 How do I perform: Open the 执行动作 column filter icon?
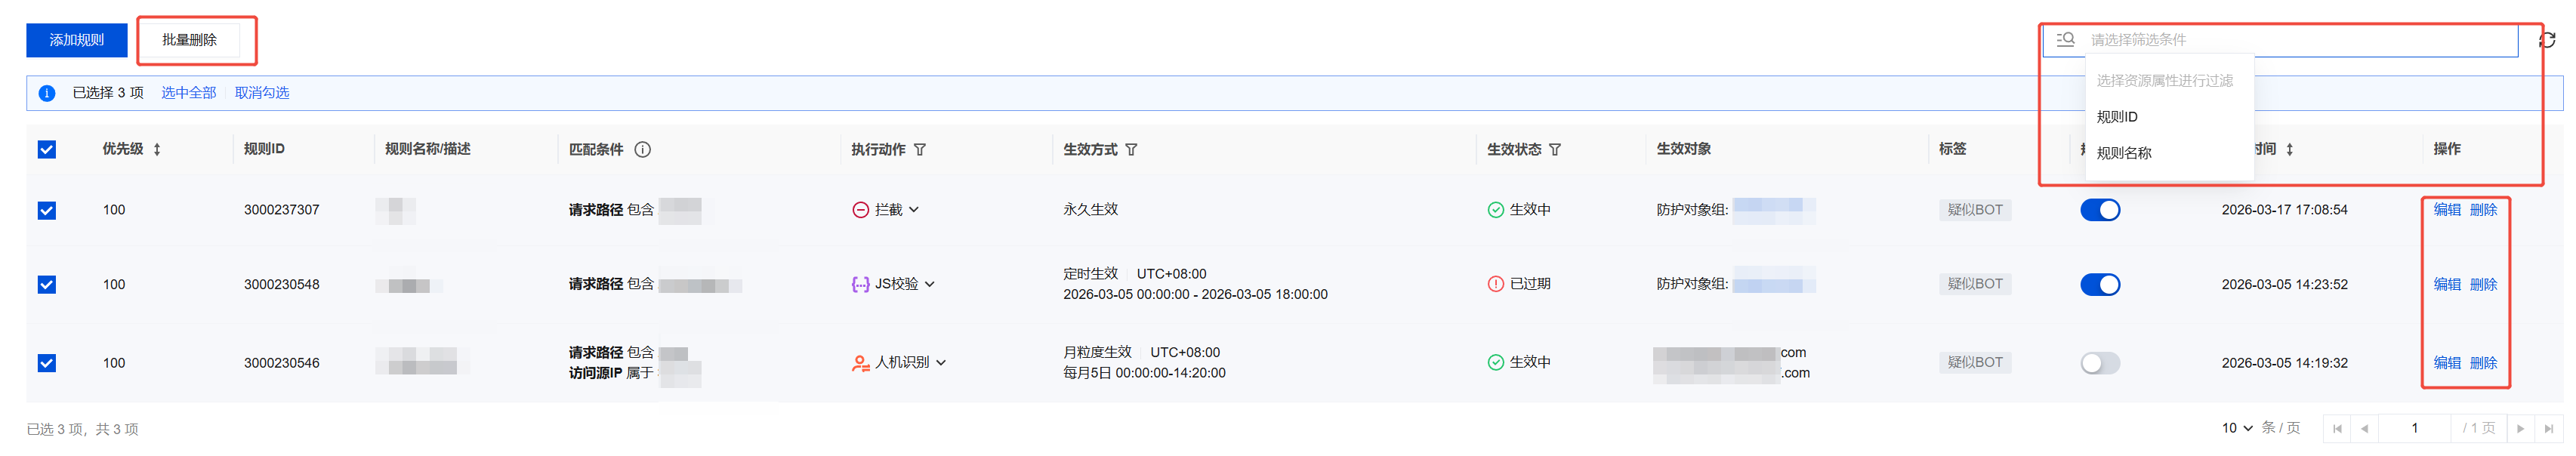click(920, 149)
